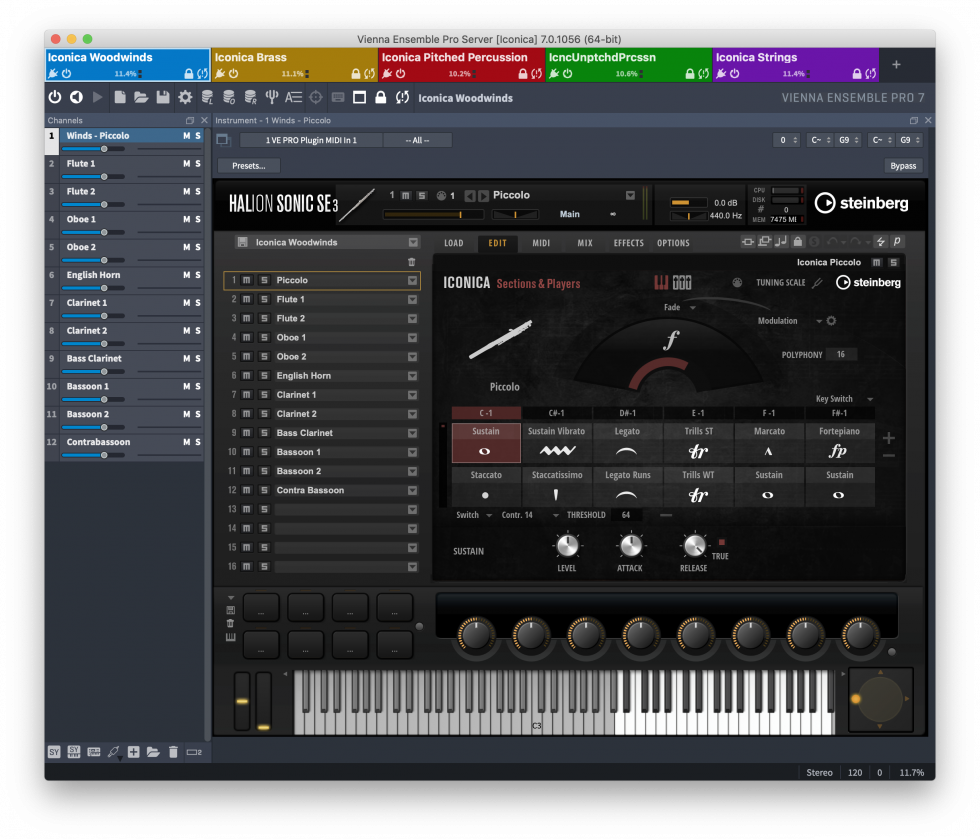Click the red piano keys icon in Iconica header

click(x=661, y=283)
